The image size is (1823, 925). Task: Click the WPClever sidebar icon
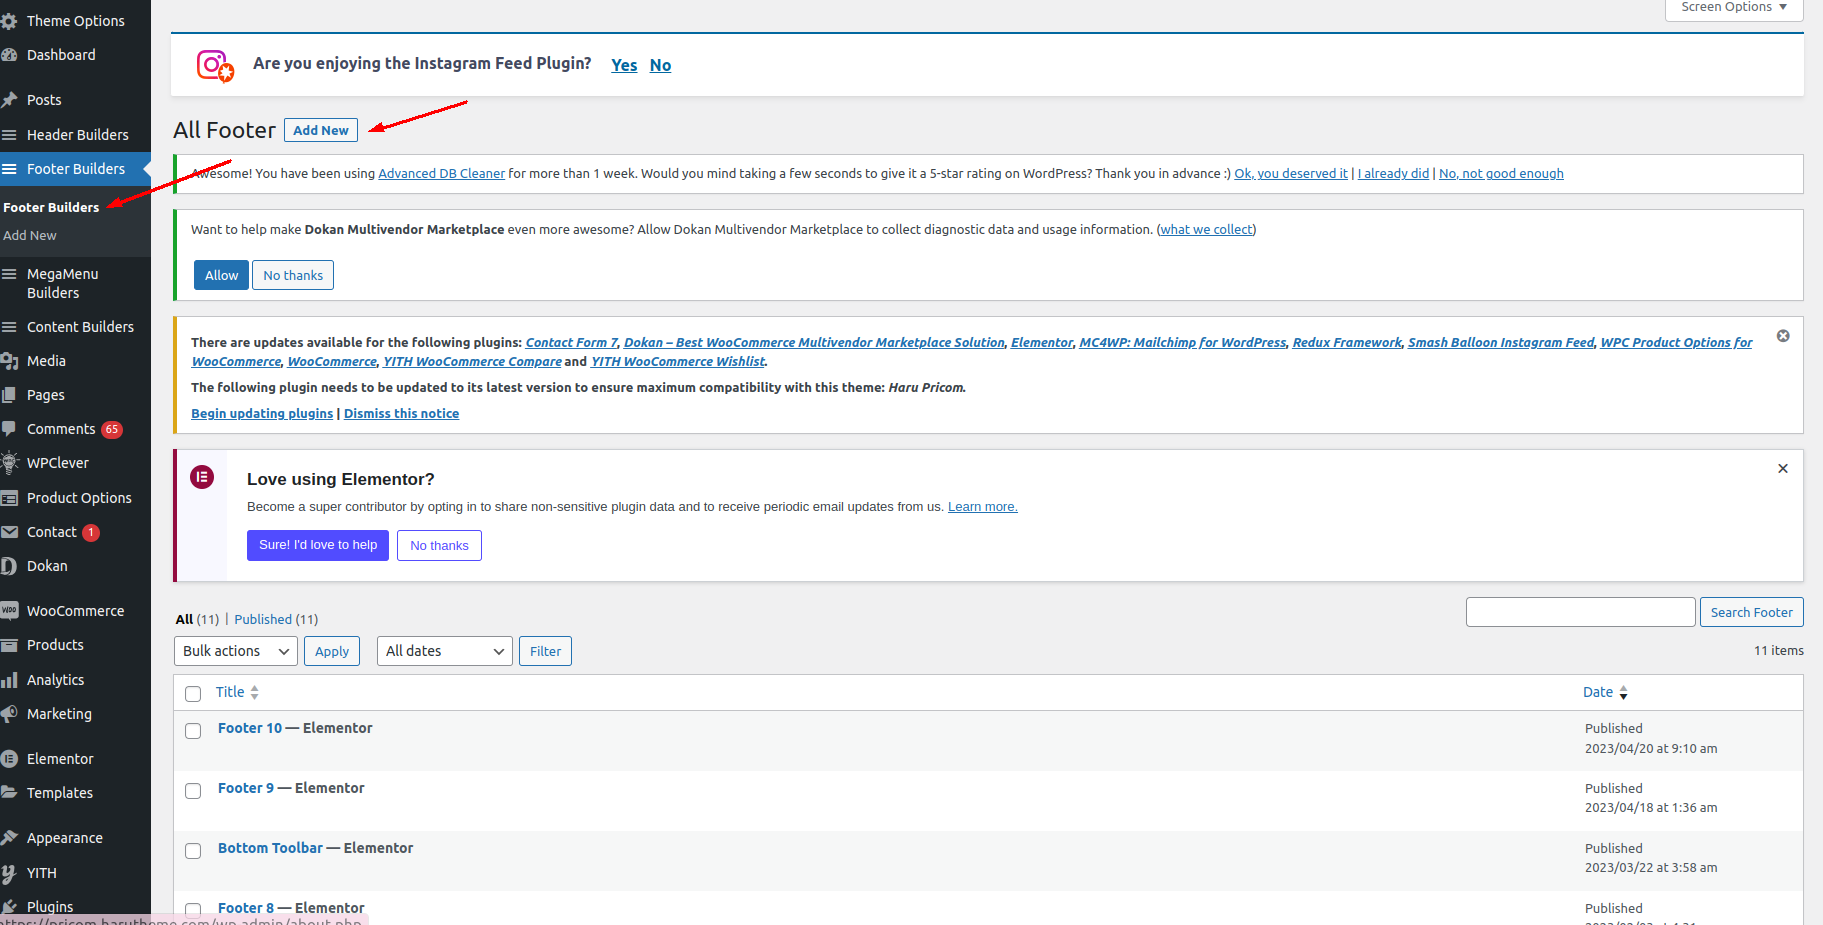(9, 463)
